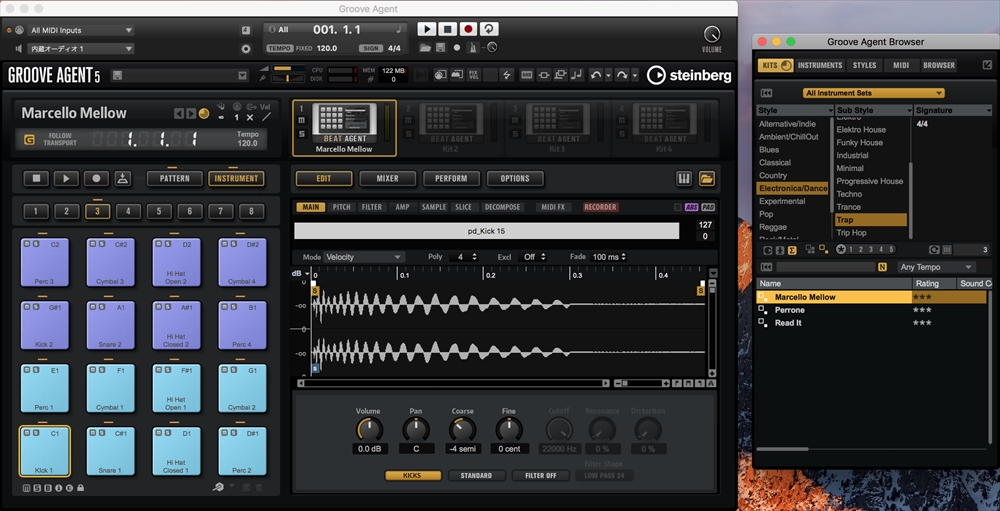Click the transport open-folder icon
Viewport: 1000px width, 511px height.
(x=425, y=48)
